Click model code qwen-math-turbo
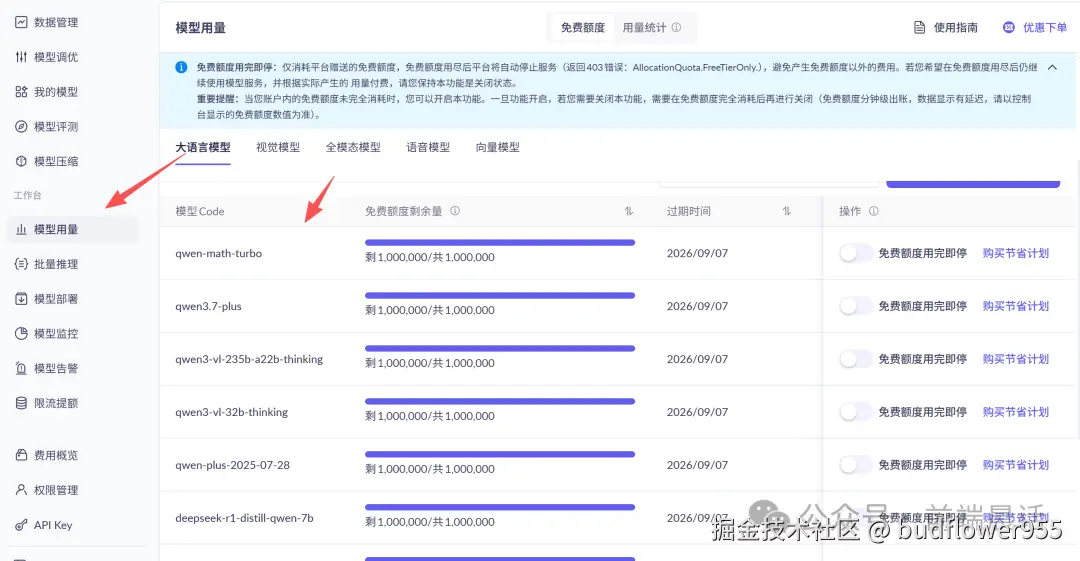This screenshot has width=1080, height=561. click(219, 253)
